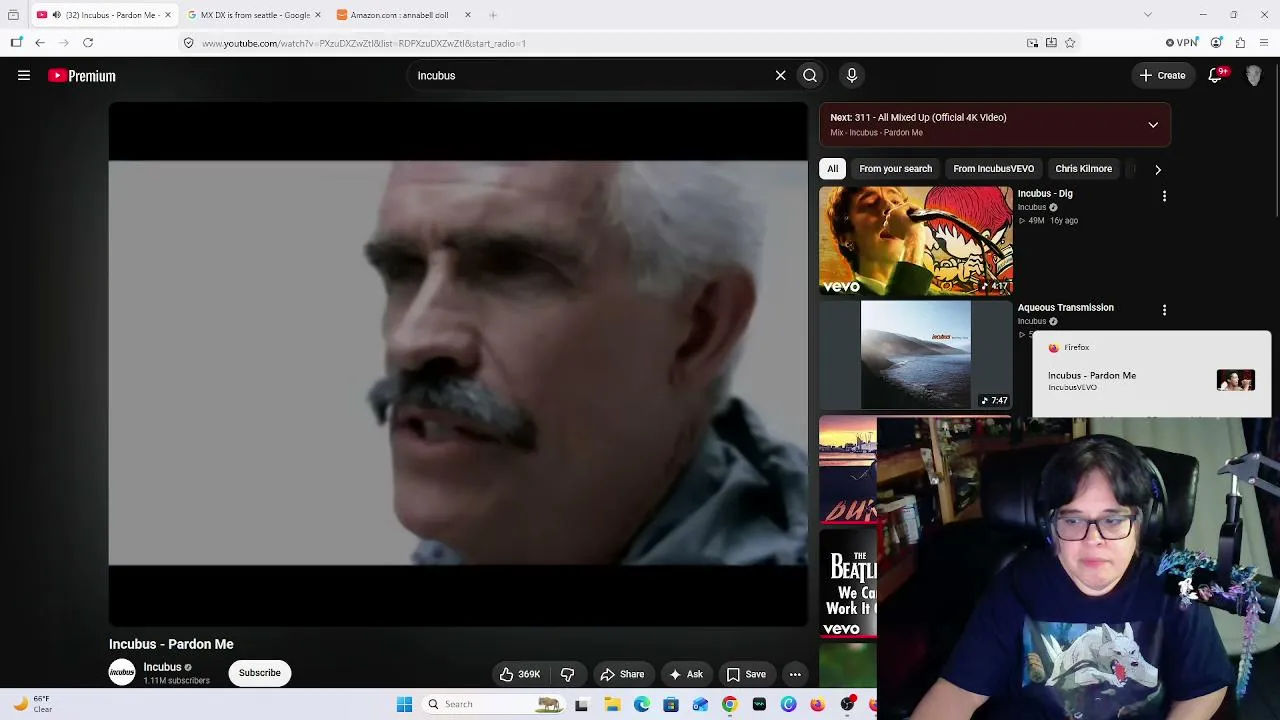Clear the search box with the X
The height and width of the screenshot is (720, 1280).
point(781,75)
